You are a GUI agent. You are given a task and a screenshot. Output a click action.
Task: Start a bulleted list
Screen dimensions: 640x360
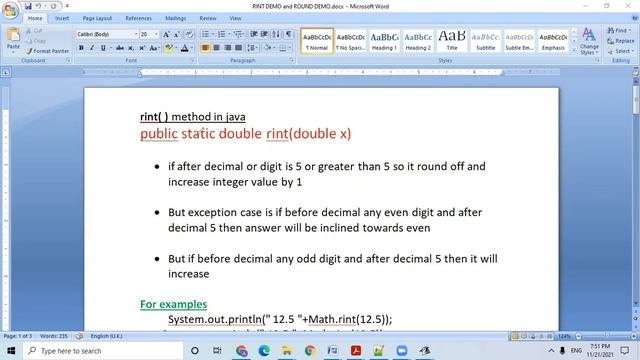(x=205, y=34)
